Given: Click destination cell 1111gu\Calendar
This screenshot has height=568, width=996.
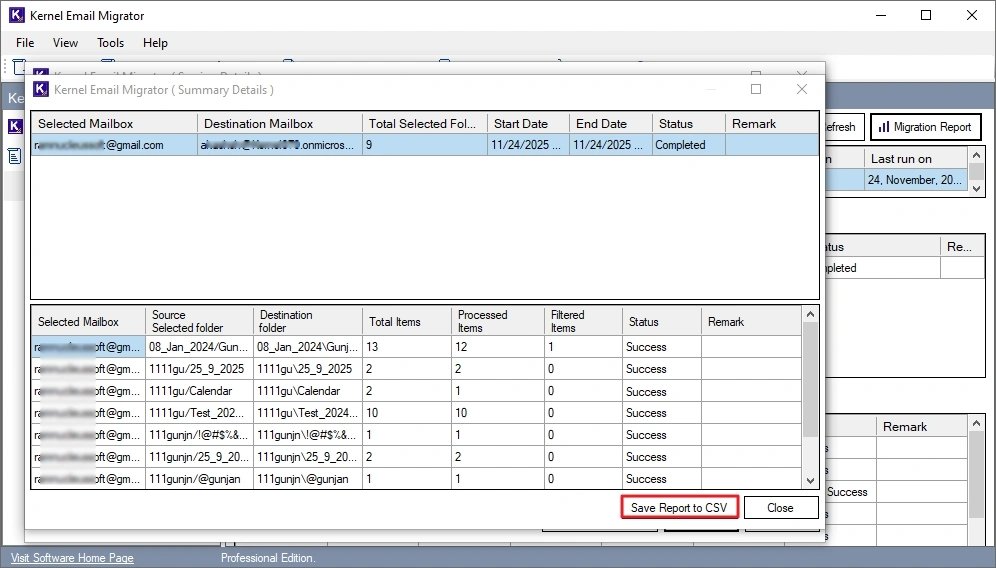Looking at the screenshot, I should coord(308,391).
